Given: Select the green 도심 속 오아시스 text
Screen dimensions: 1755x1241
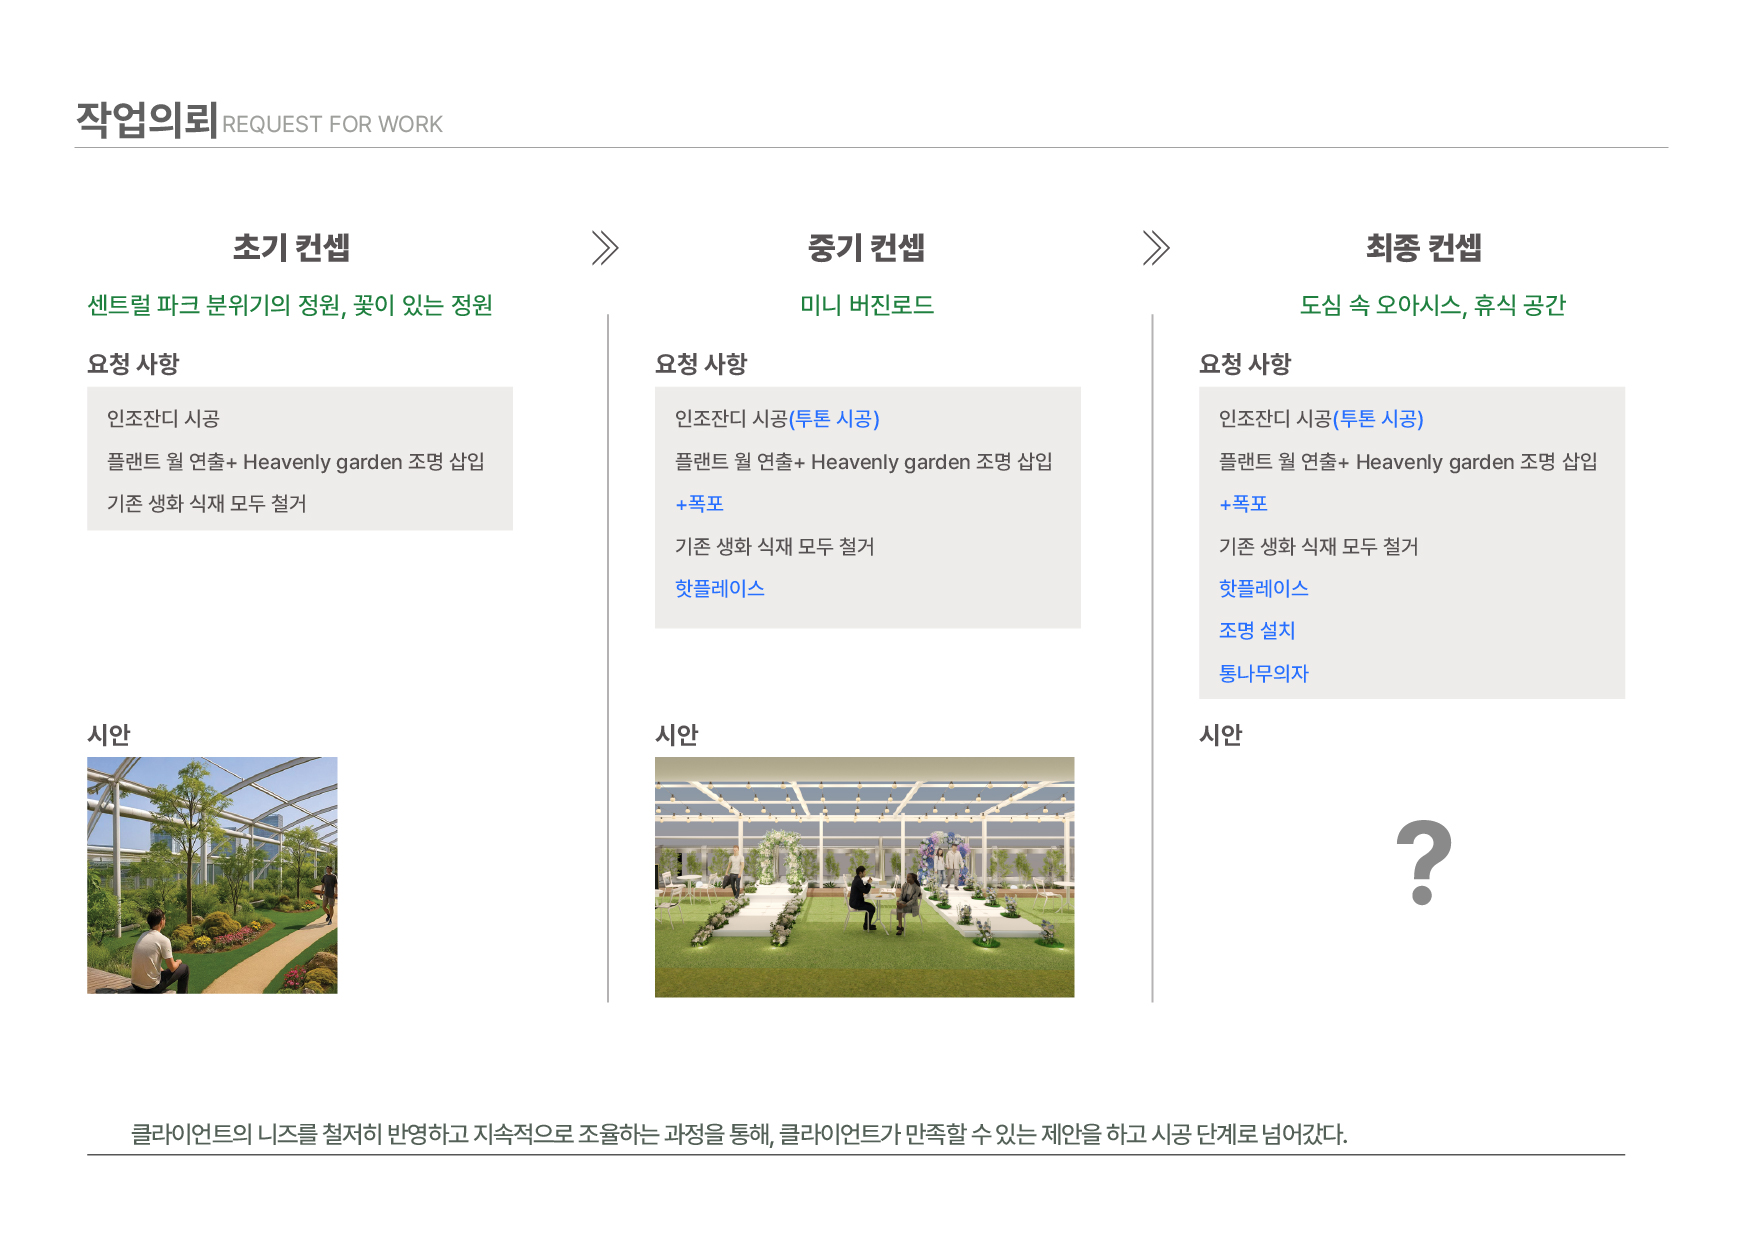Looking at the screenshot, I should click(x=1432, y=305).
